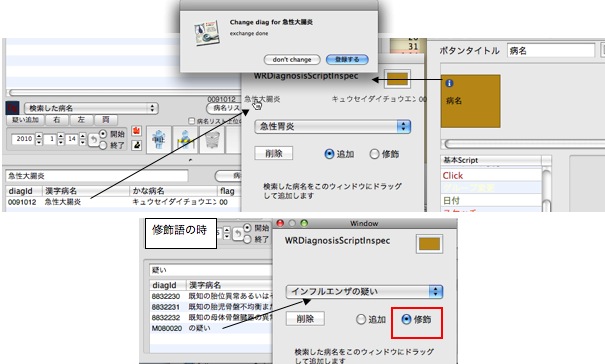
Task: Click the year 2010 stepper arrows
Action: [39, 139]
